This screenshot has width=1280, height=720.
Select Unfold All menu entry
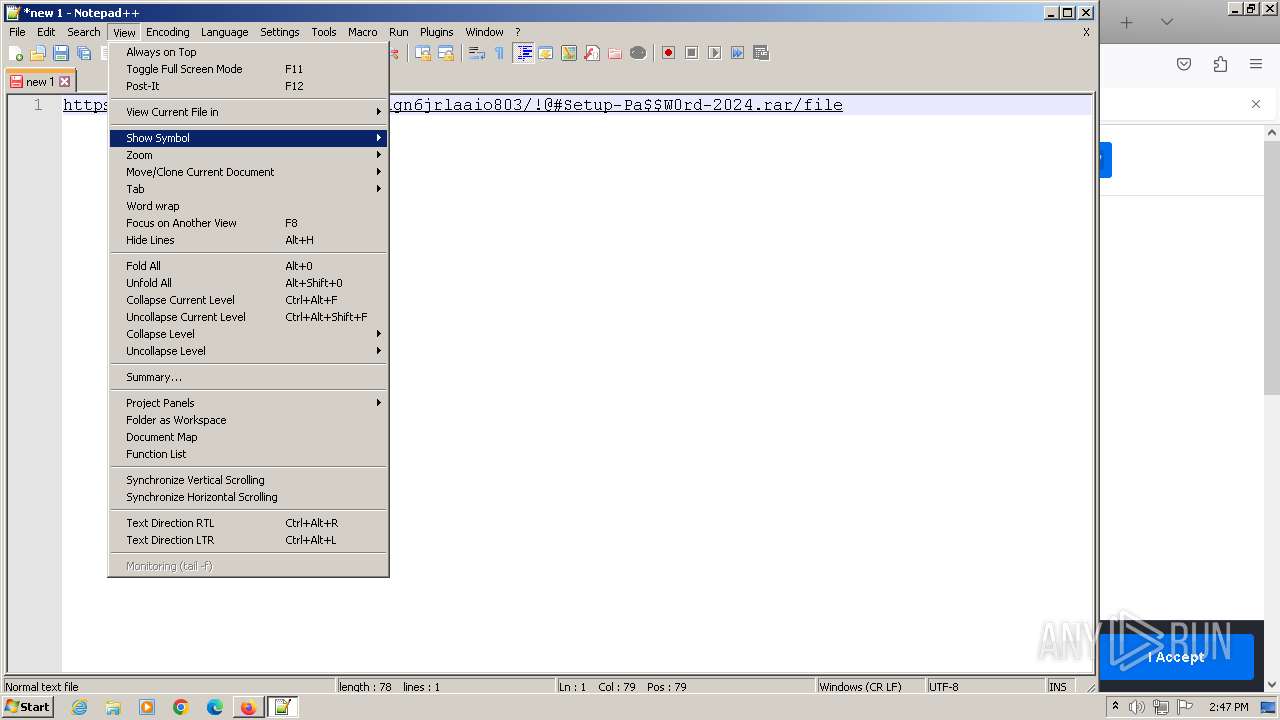click(248, 283)
